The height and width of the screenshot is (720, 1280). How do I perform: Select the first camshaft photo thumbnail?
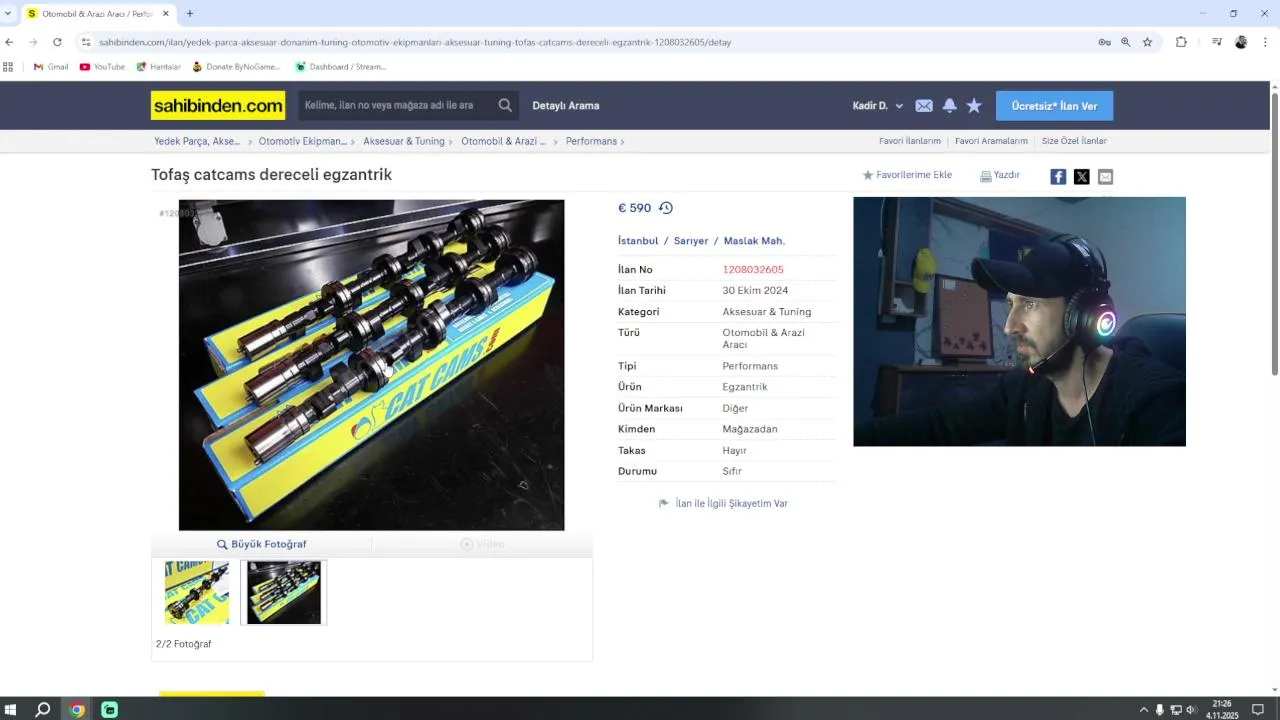click(197, 593)
